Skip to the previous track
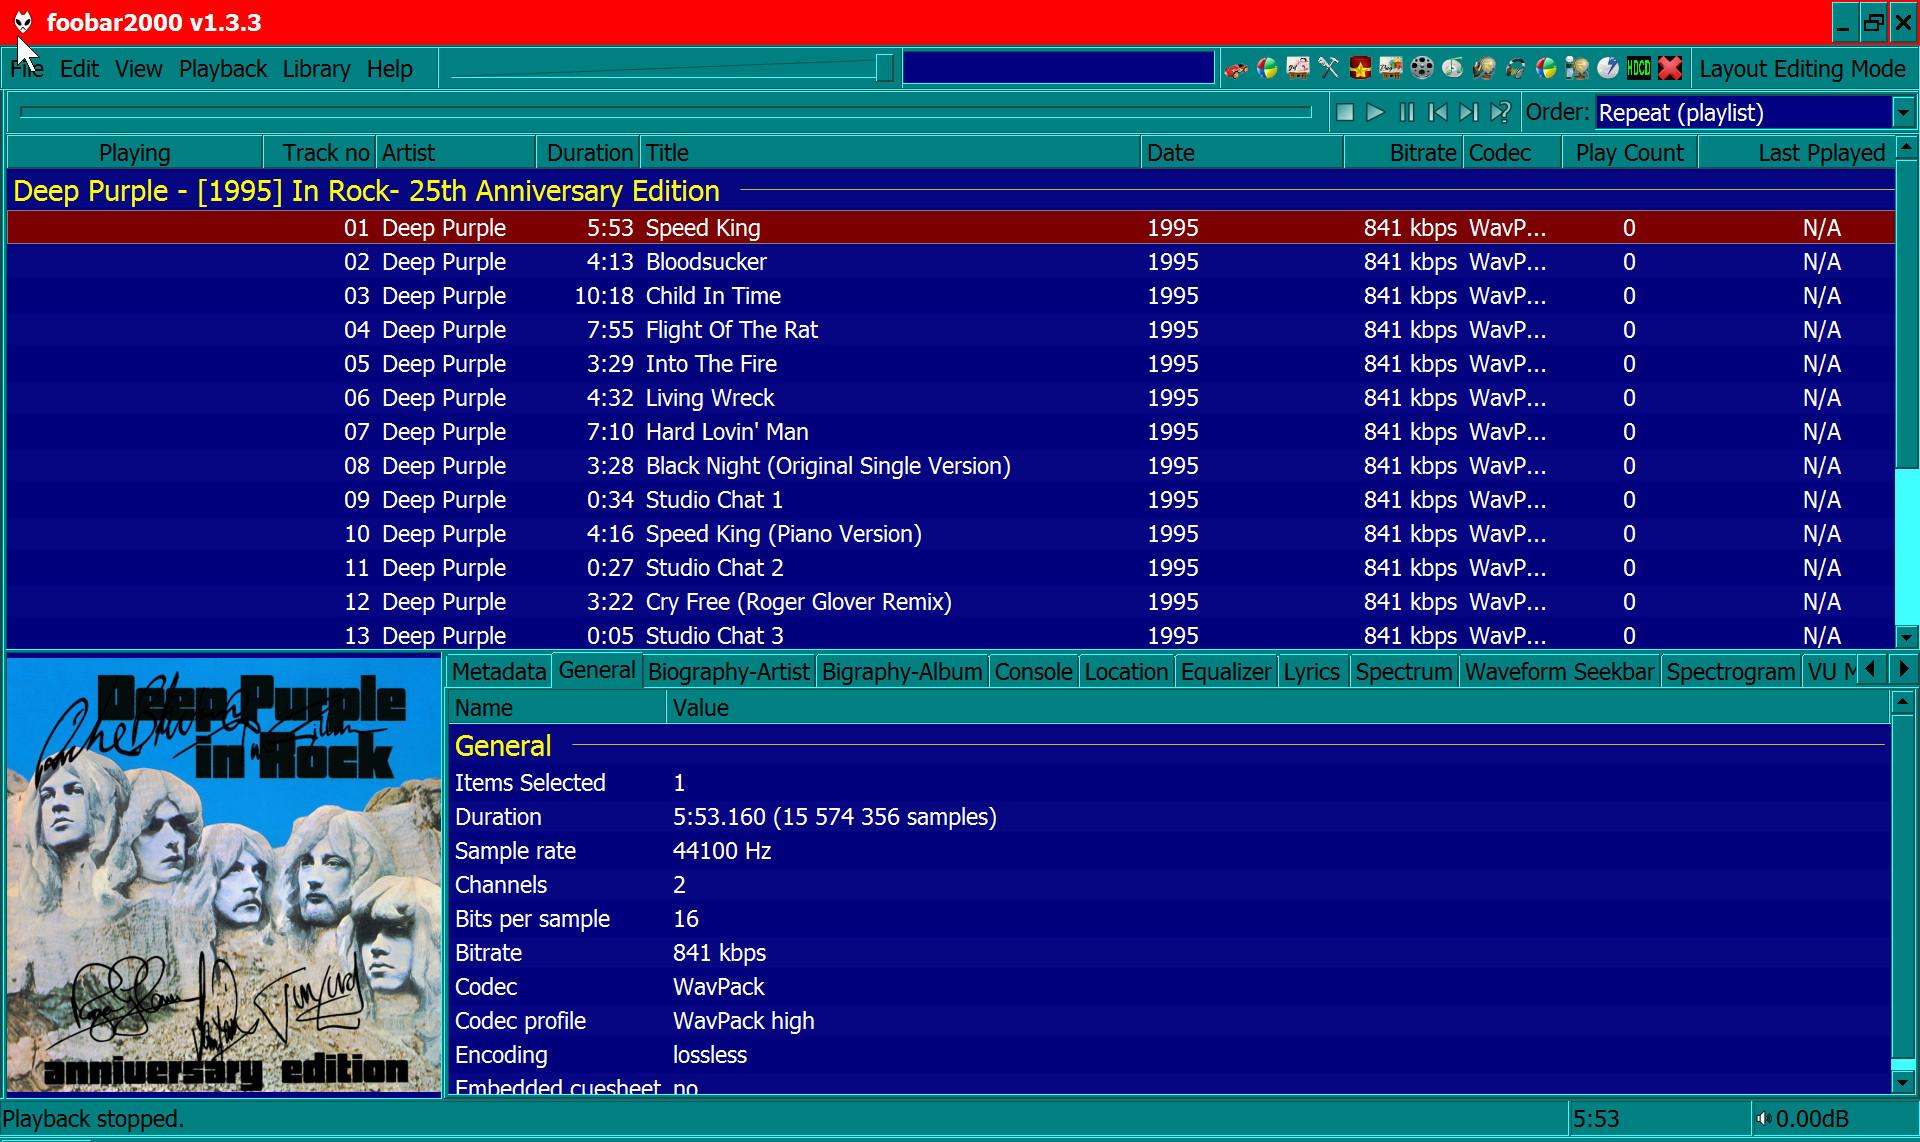This screenshot has width=1920, height=1142. pyautogui.click(x=1437, y=113)
